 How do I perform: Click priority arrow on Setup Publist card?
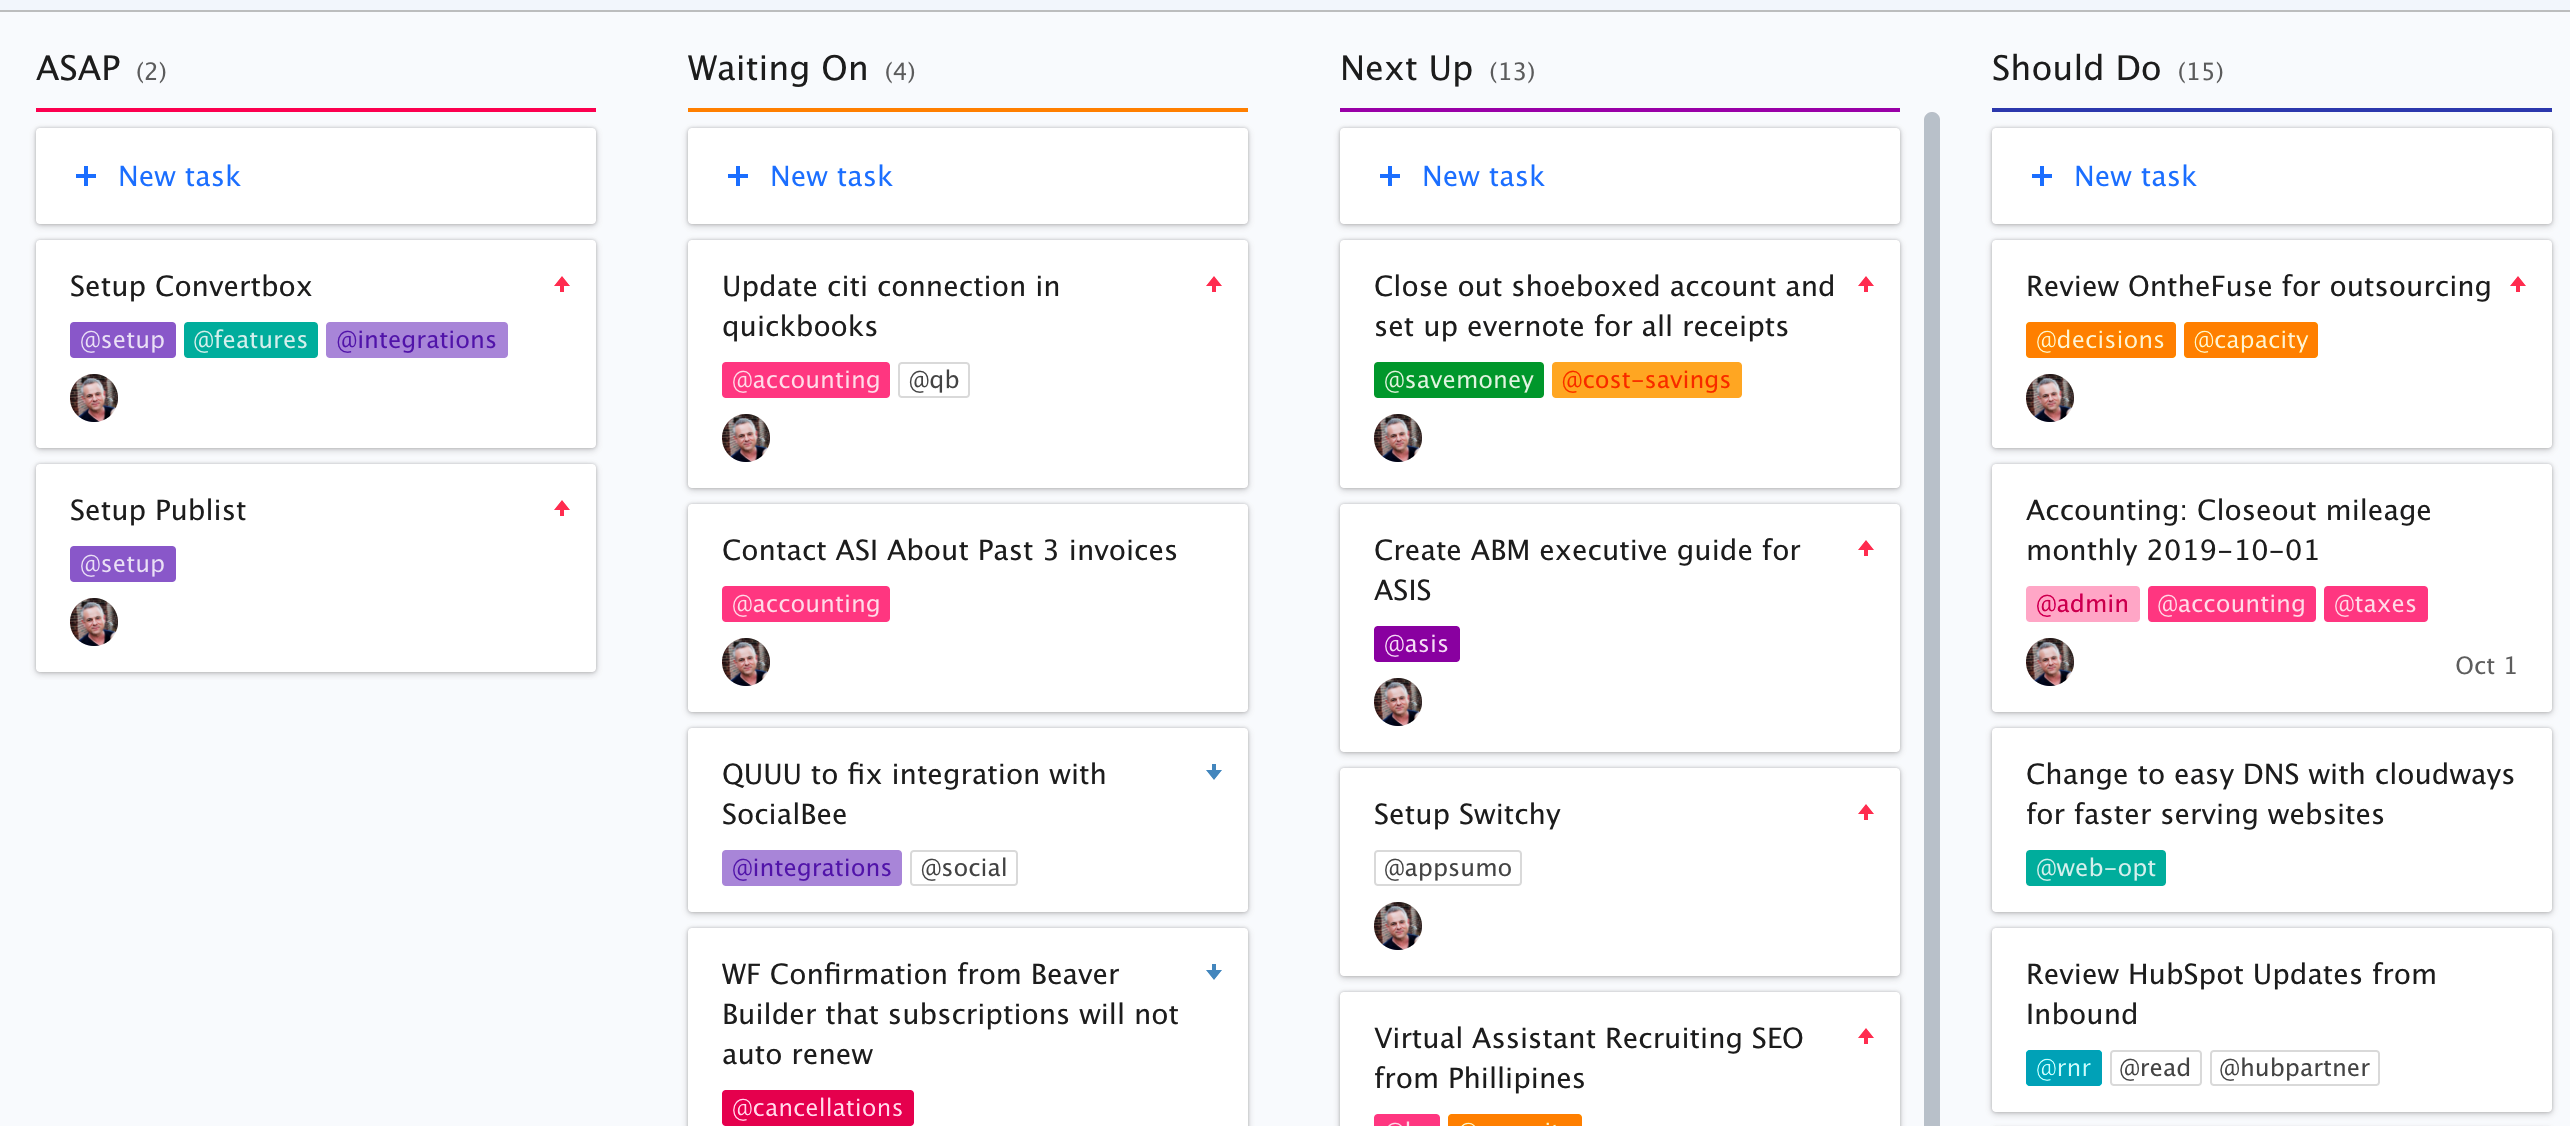pyautogui.click(x=562, y=509)
